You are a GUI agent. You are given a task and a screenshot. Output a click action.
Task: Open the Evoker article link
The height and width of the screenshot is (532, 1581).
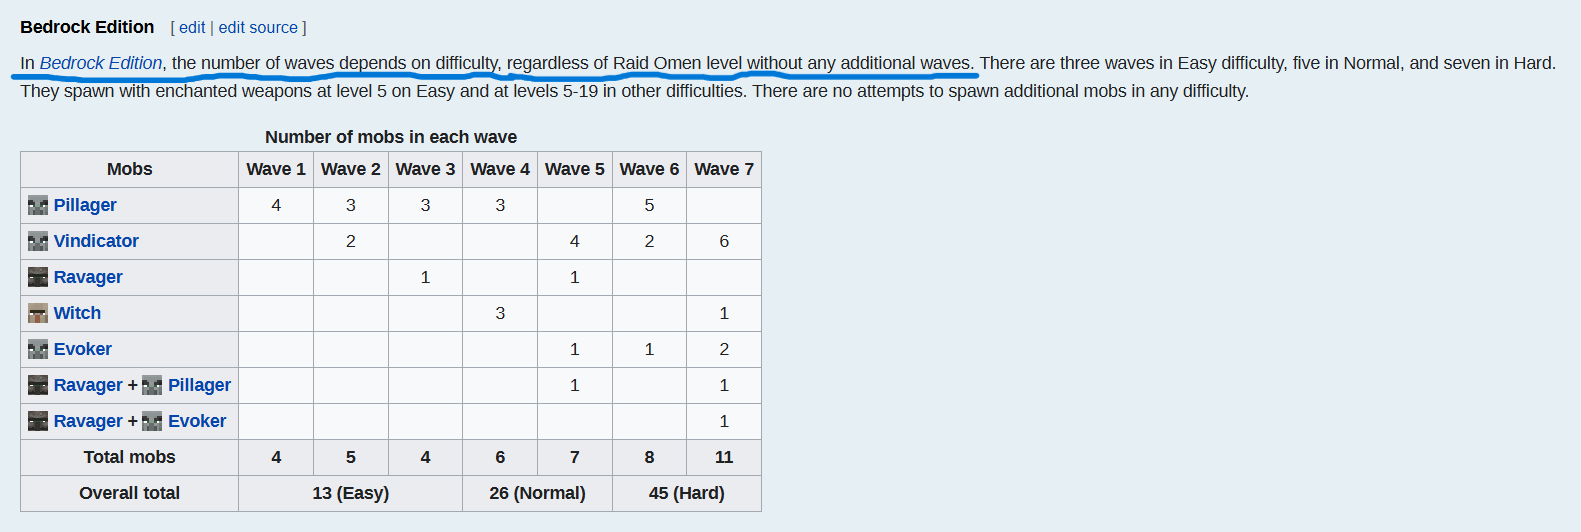coord(83,349)
